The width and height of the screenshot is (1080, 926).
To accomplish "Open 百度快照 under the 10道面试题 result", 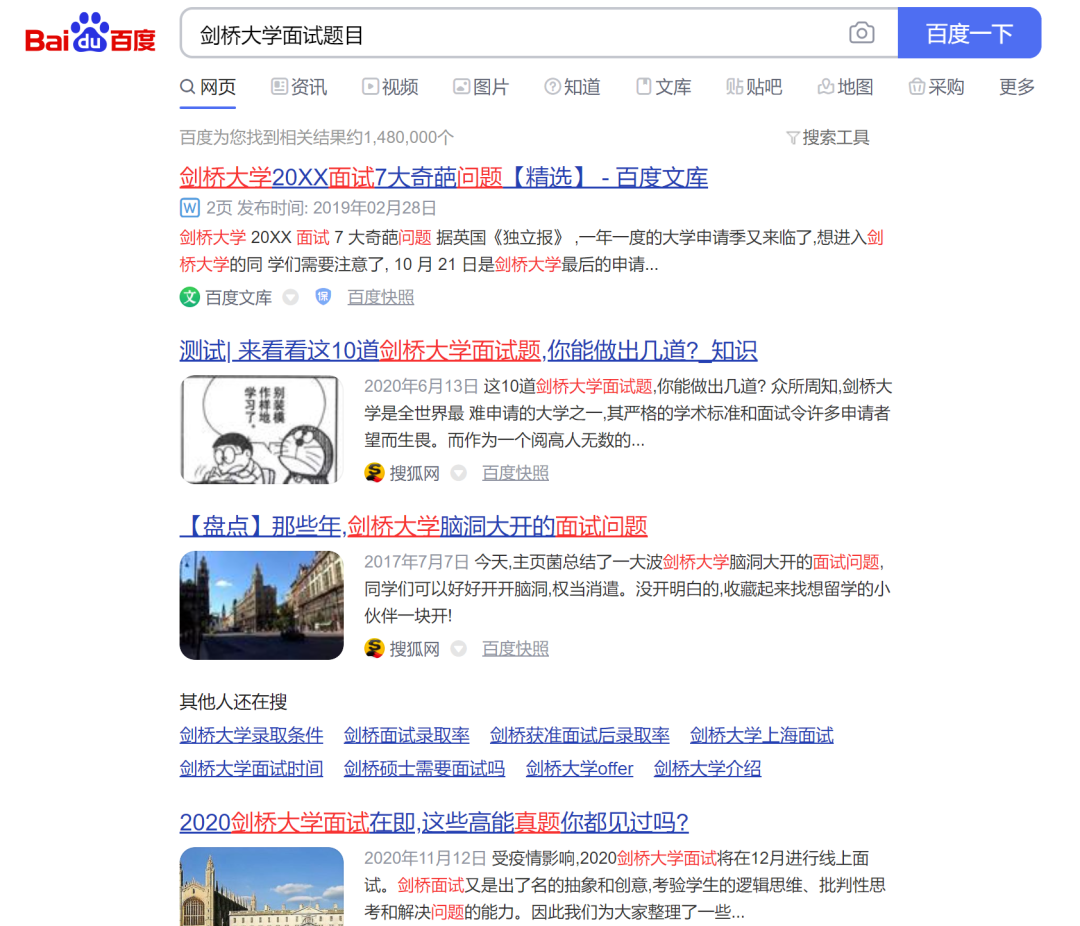I will [515, 473].
